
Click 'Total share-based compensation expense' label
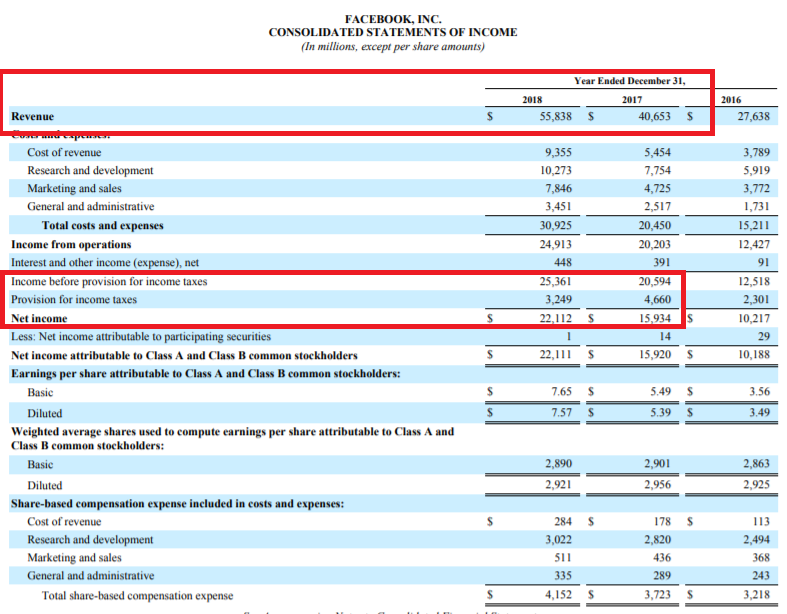tap(138, 596)
